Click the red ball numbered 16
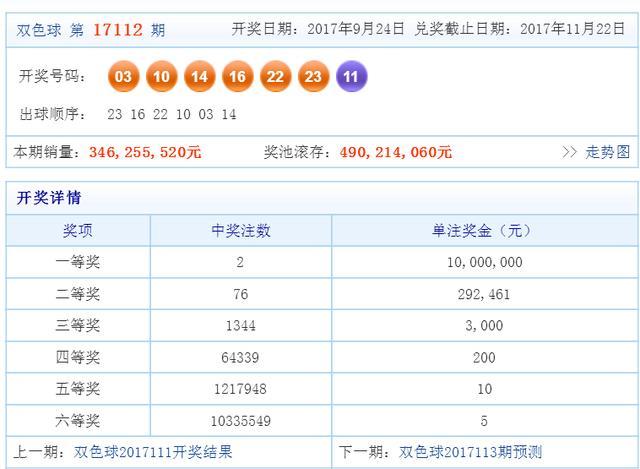The image size is (640, 469). pyautogui.click(x=237, y=76)
